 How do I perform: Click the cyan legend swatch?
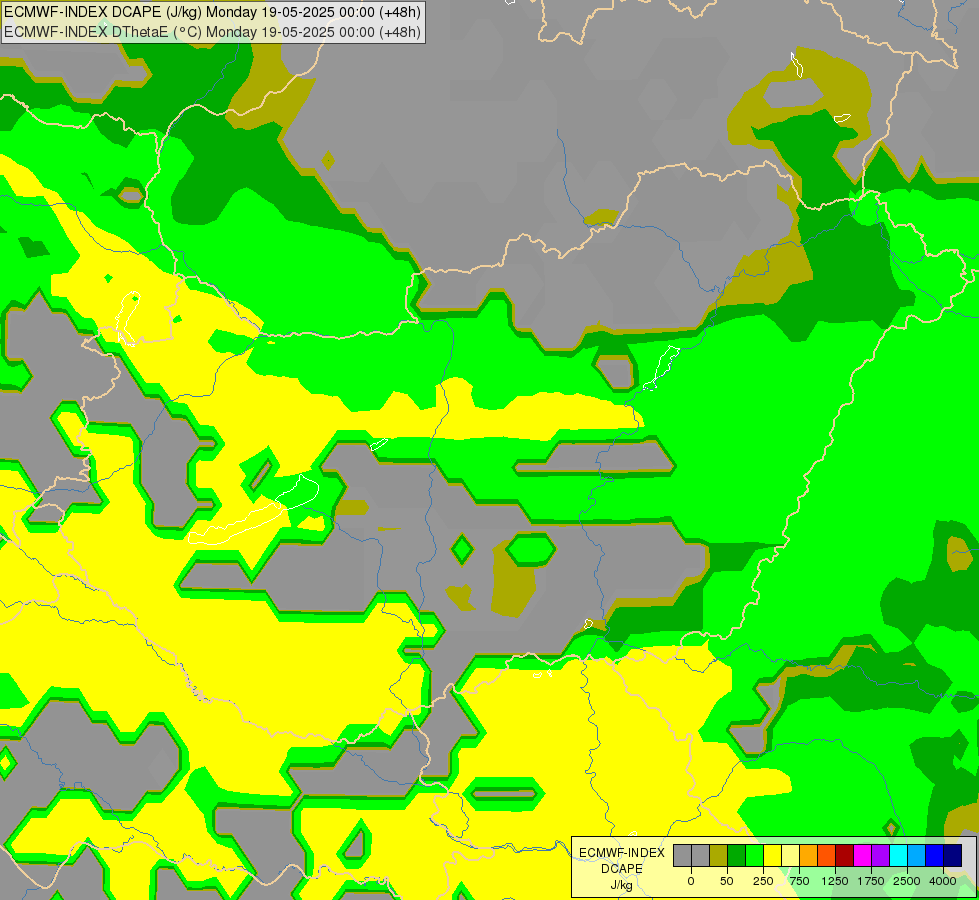pos(899,855)
